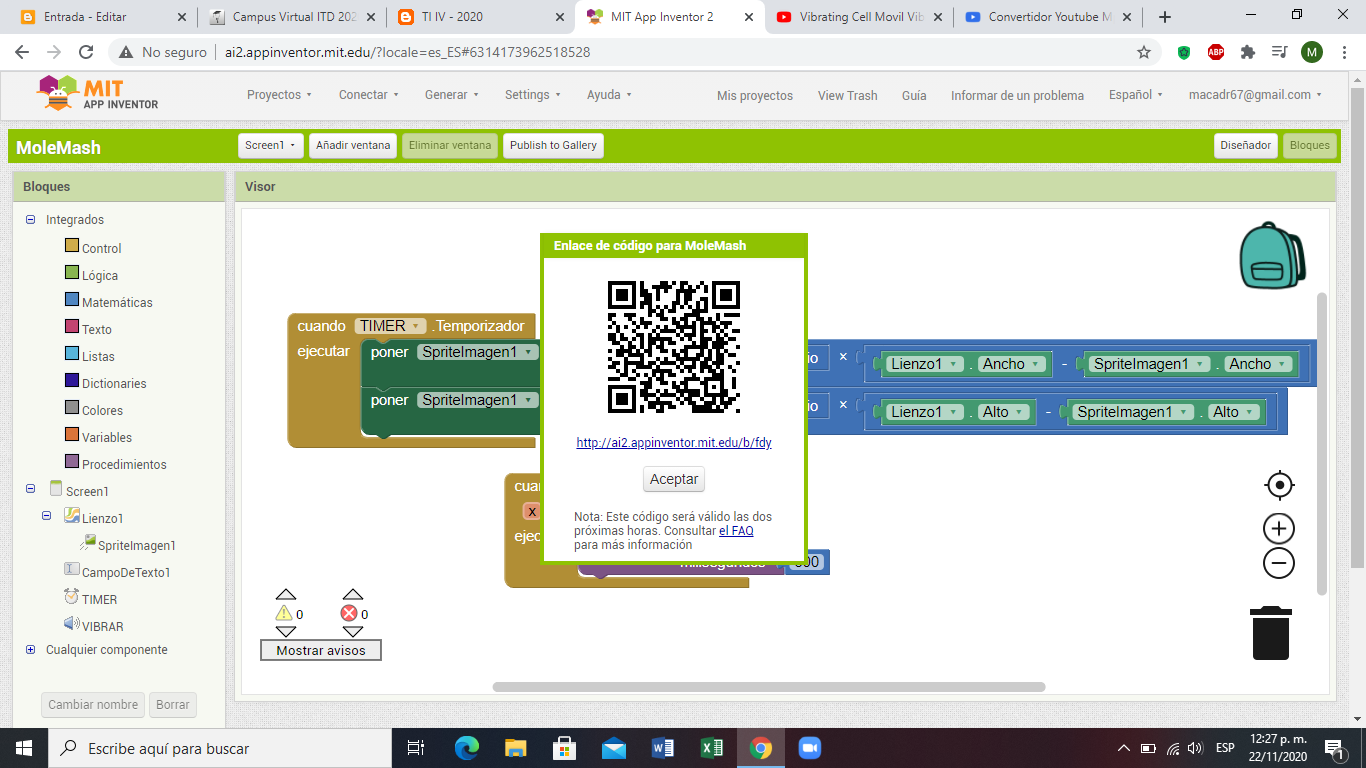Bookmark this page with star icon
Screen dimensions: 1366x768
coord(1144,52)
